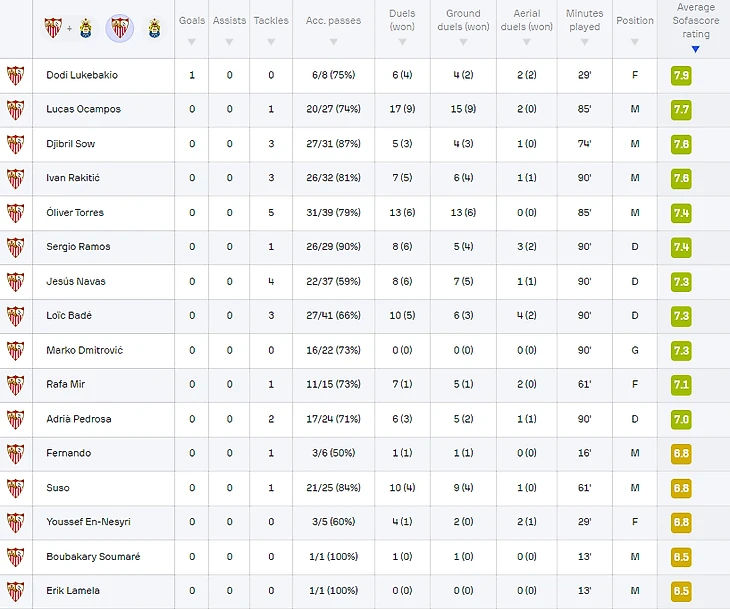Click team crest next to Djibril Sow
Viewport: 730px width, 609px height.
(x=15, y=144)
